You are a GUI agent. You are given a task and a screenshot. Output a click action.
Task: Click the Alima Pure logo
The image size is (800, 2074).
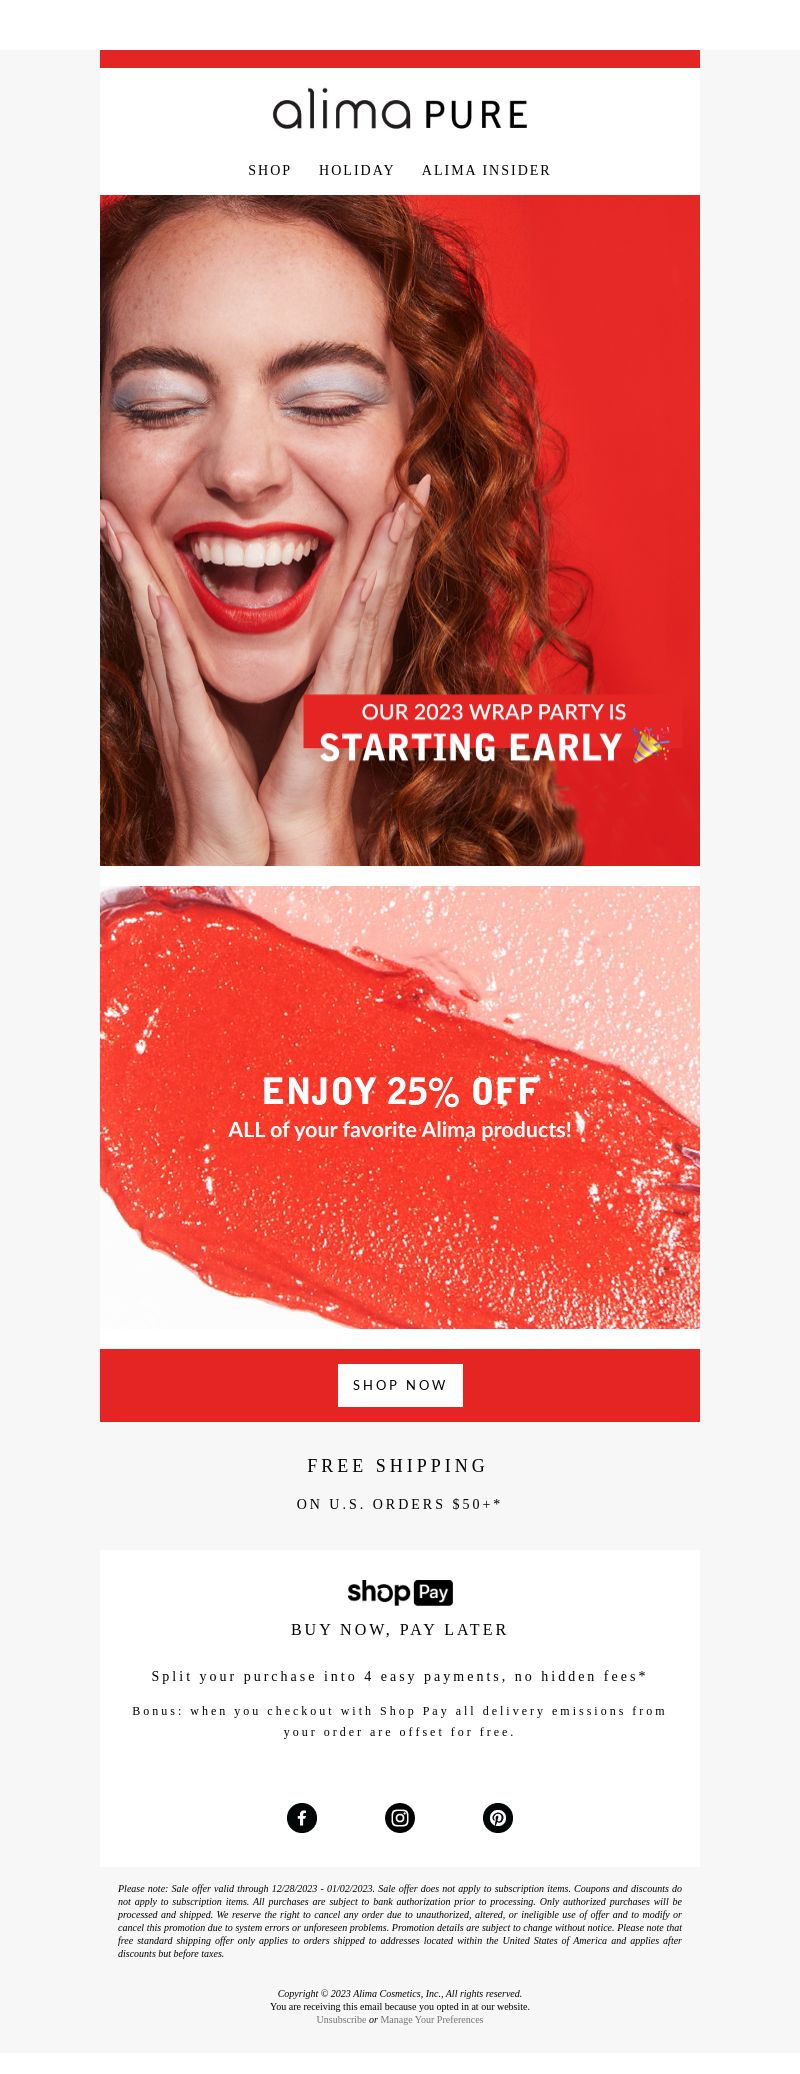pos(400,110)
